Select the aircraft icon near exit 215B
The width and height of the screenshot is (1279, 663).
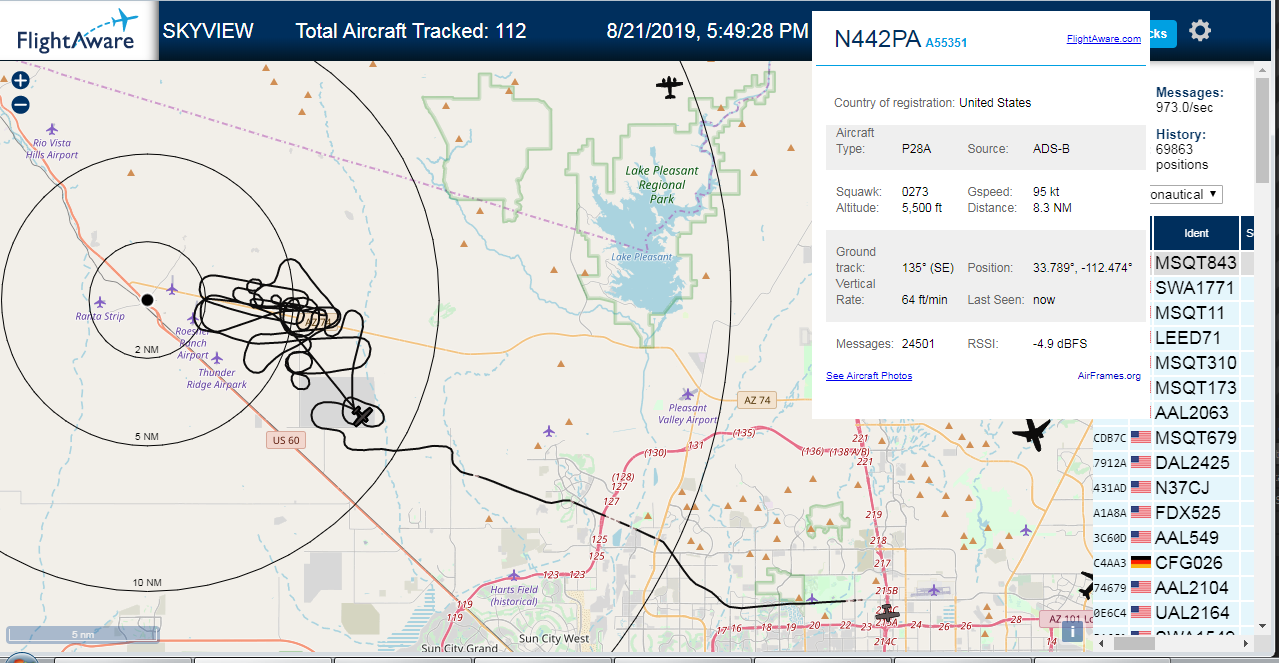point(887,613)
